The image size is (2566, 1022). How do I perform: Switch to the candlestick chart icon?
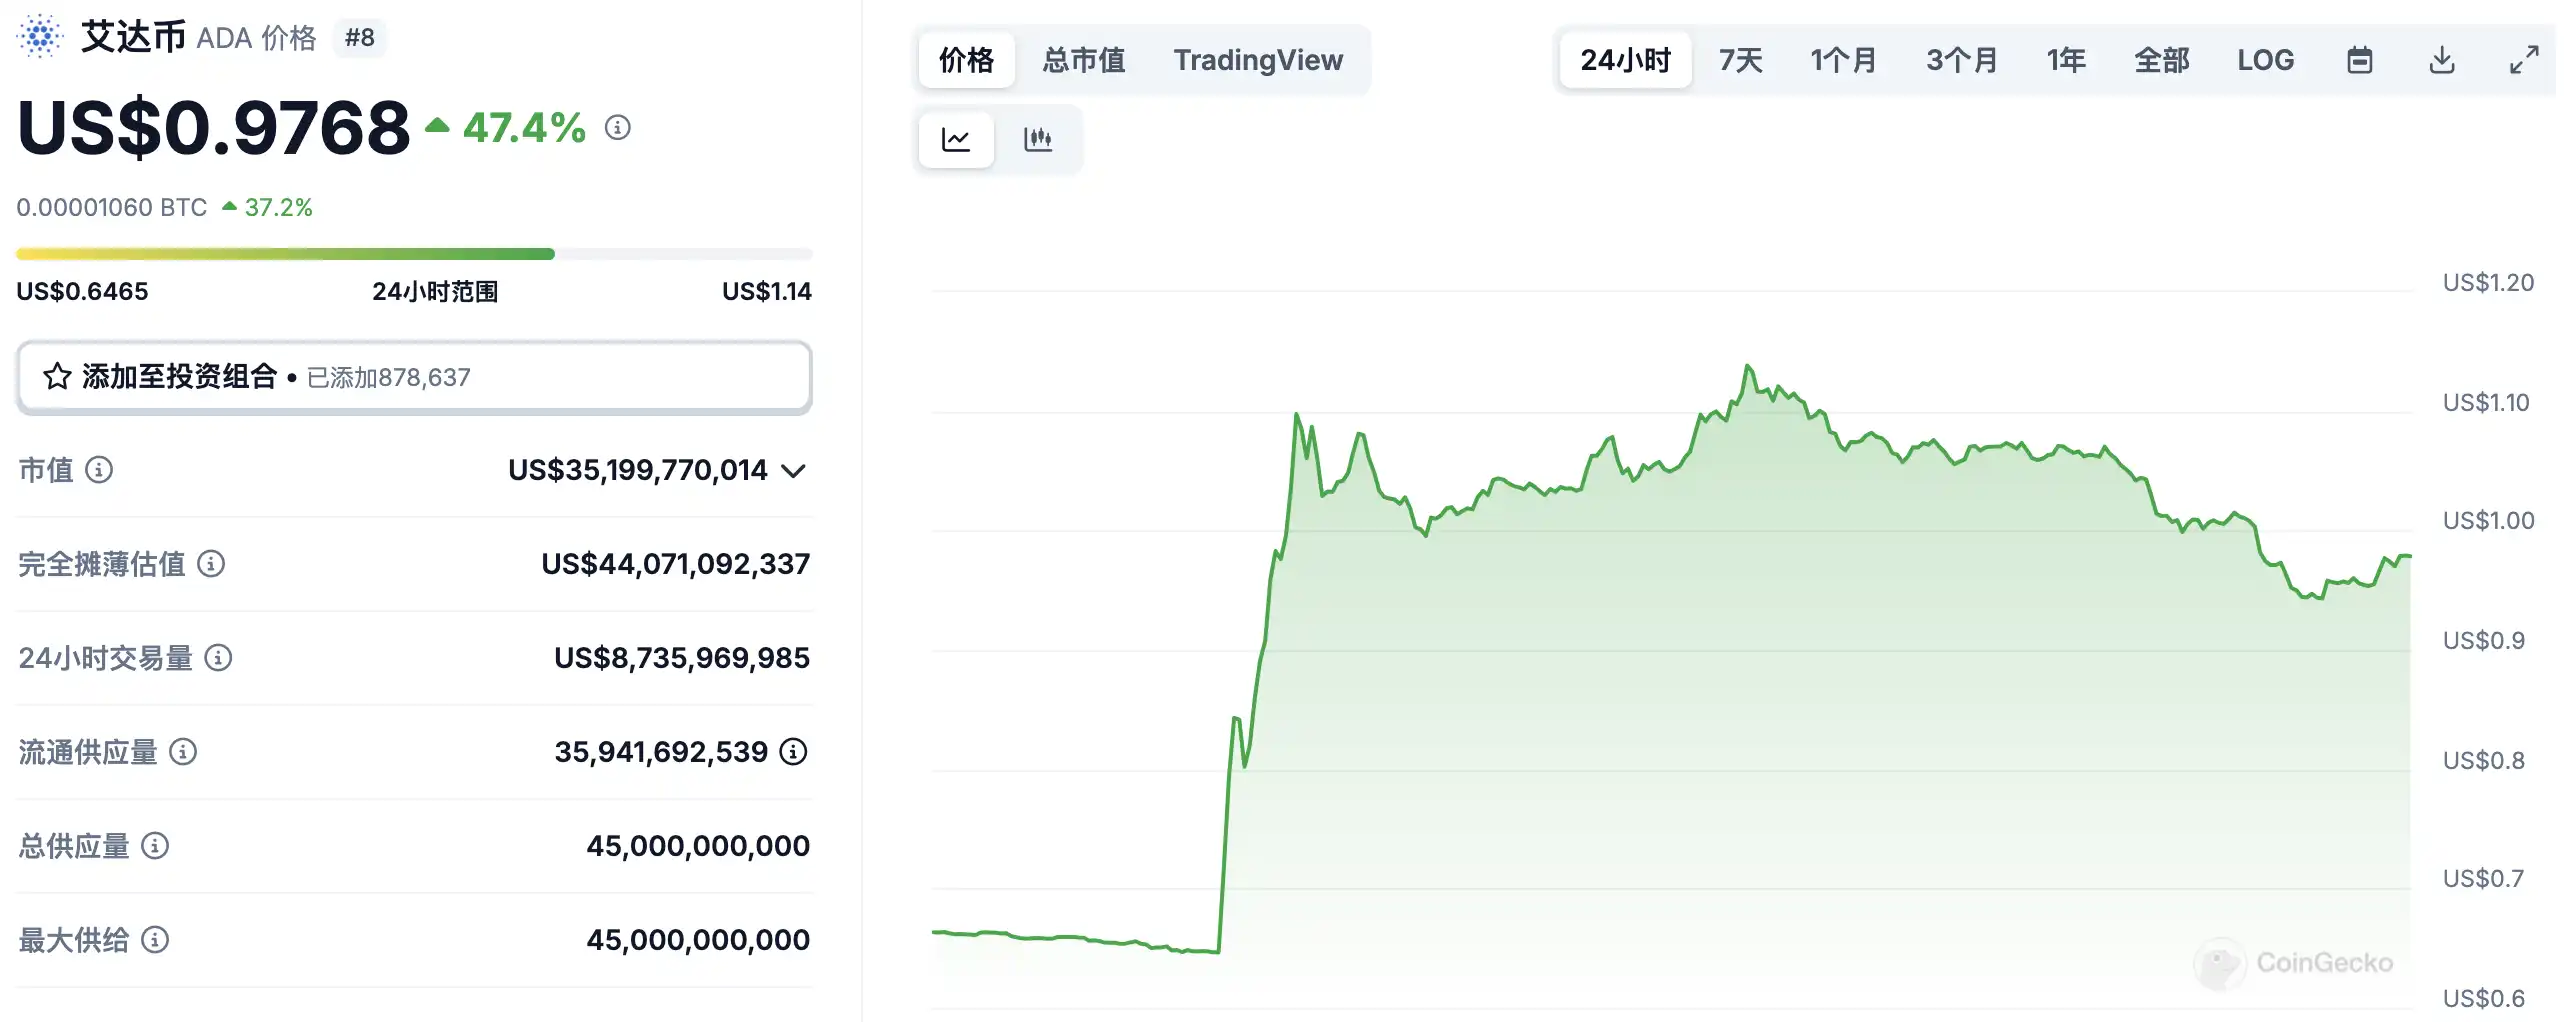[x=1038, y=139]
